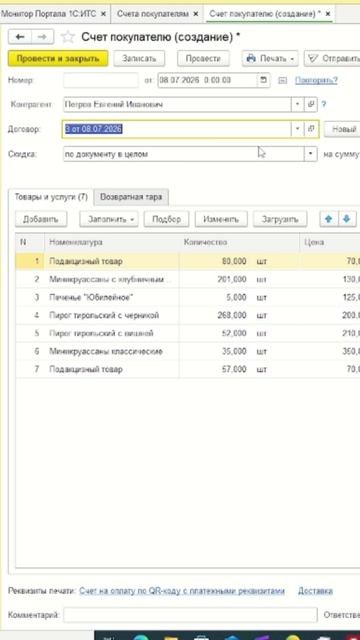Viewport: 360px width, 640px height.
Task: Select the Миникруассаны классические row
Action: coord(188,351)
